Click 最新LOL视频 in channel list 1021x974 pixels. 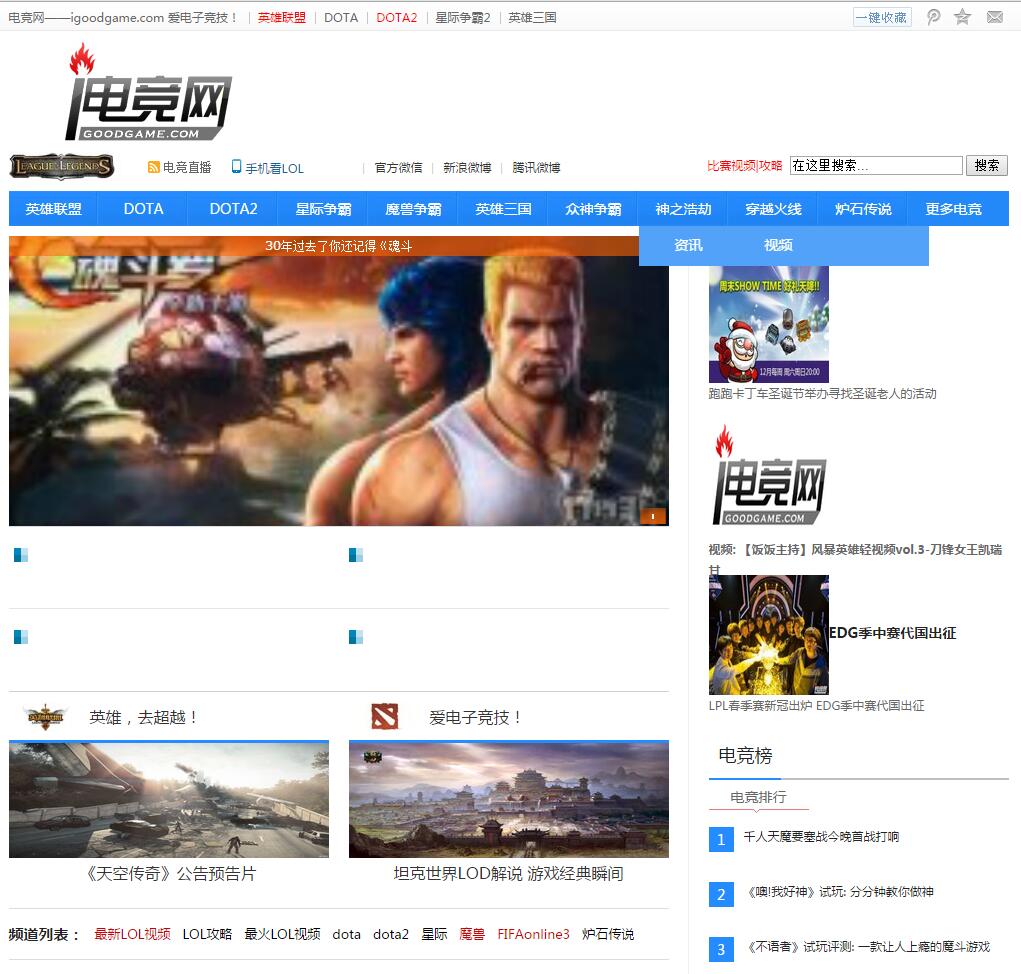click(x=132, y=934)
